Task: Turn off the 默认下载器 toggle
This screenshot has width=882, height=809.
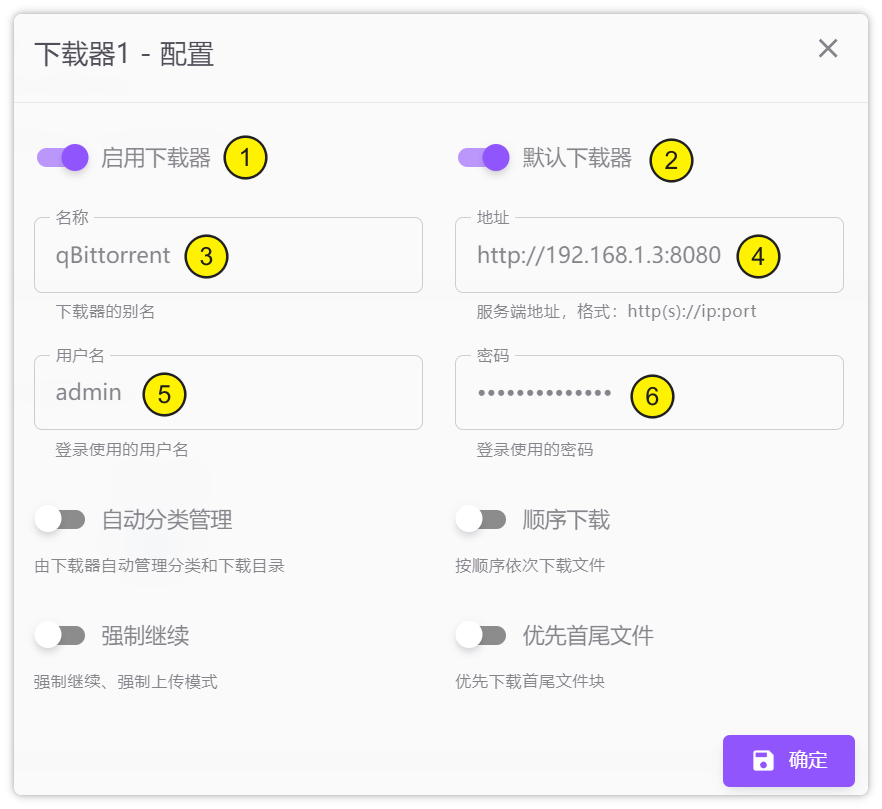Action: tap(483, 158)
